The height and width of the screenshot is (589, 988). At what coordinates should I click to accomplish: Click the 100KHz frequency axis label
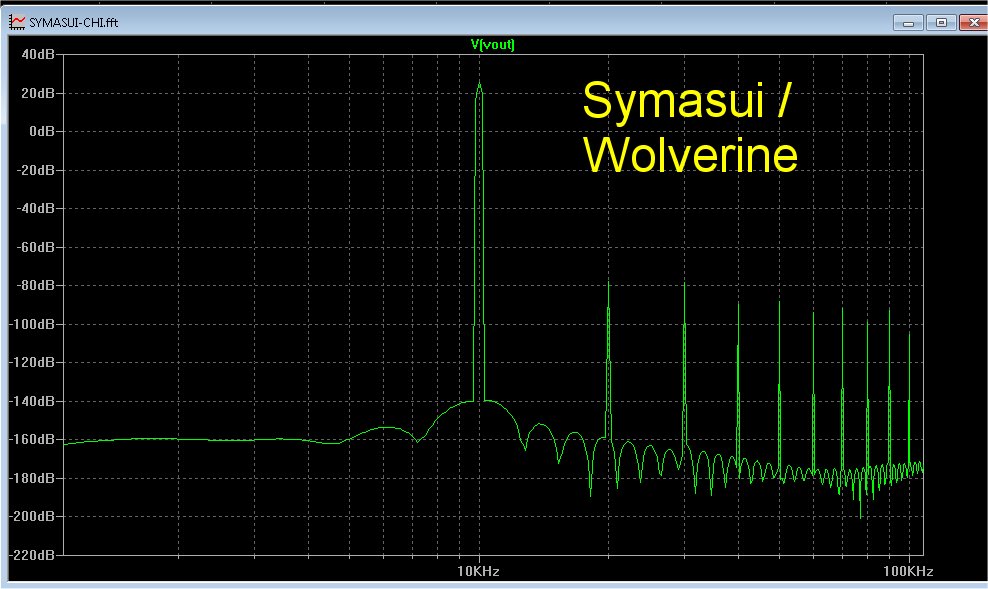point(908,571)
